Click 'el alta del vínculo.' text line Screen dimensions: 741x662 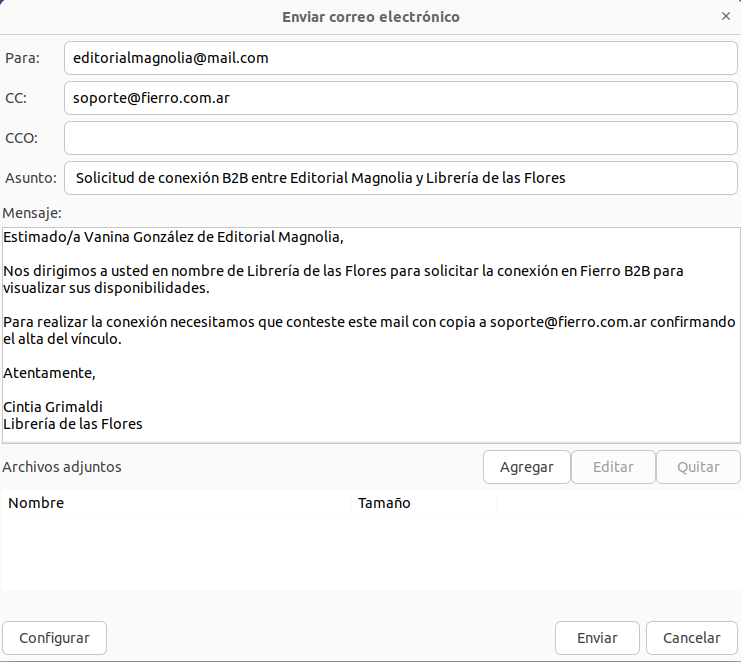62,339
